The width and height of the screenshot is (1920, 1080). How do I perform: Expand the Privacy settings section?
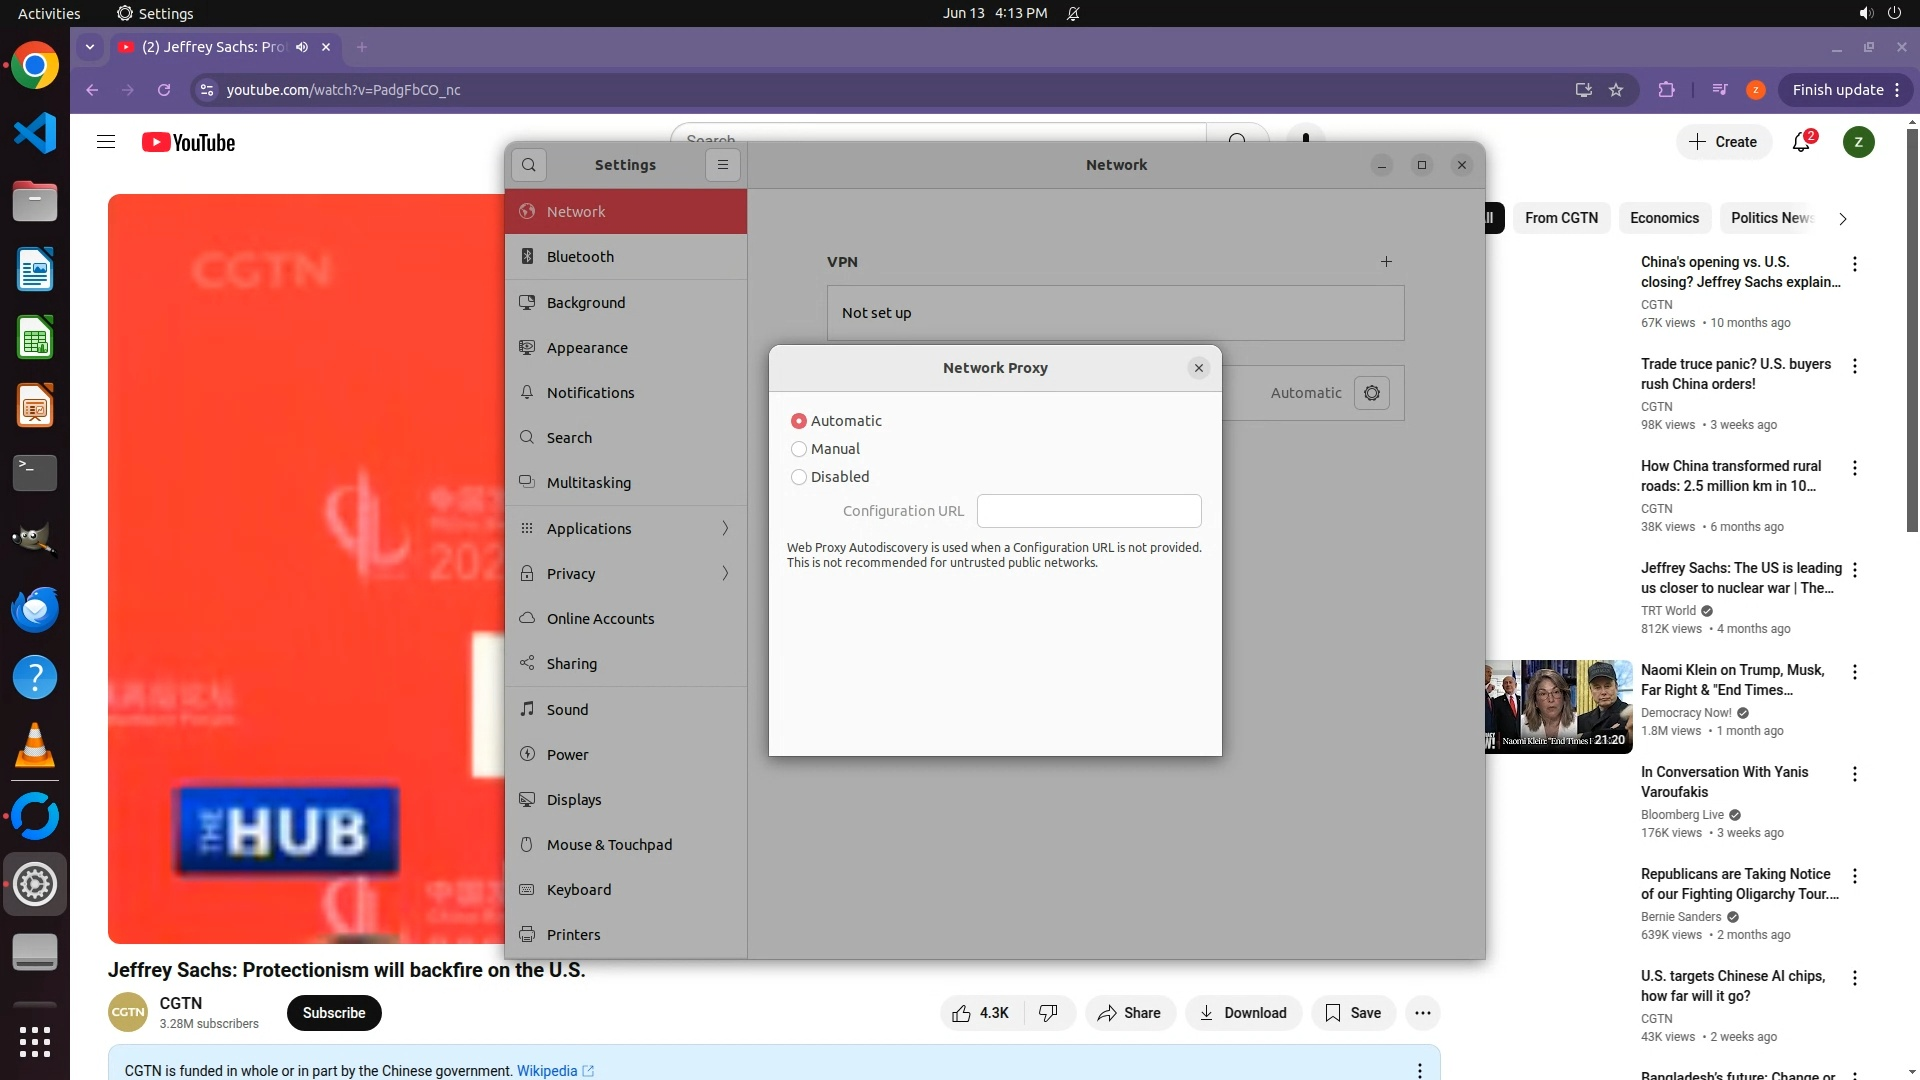pos(626,573)
